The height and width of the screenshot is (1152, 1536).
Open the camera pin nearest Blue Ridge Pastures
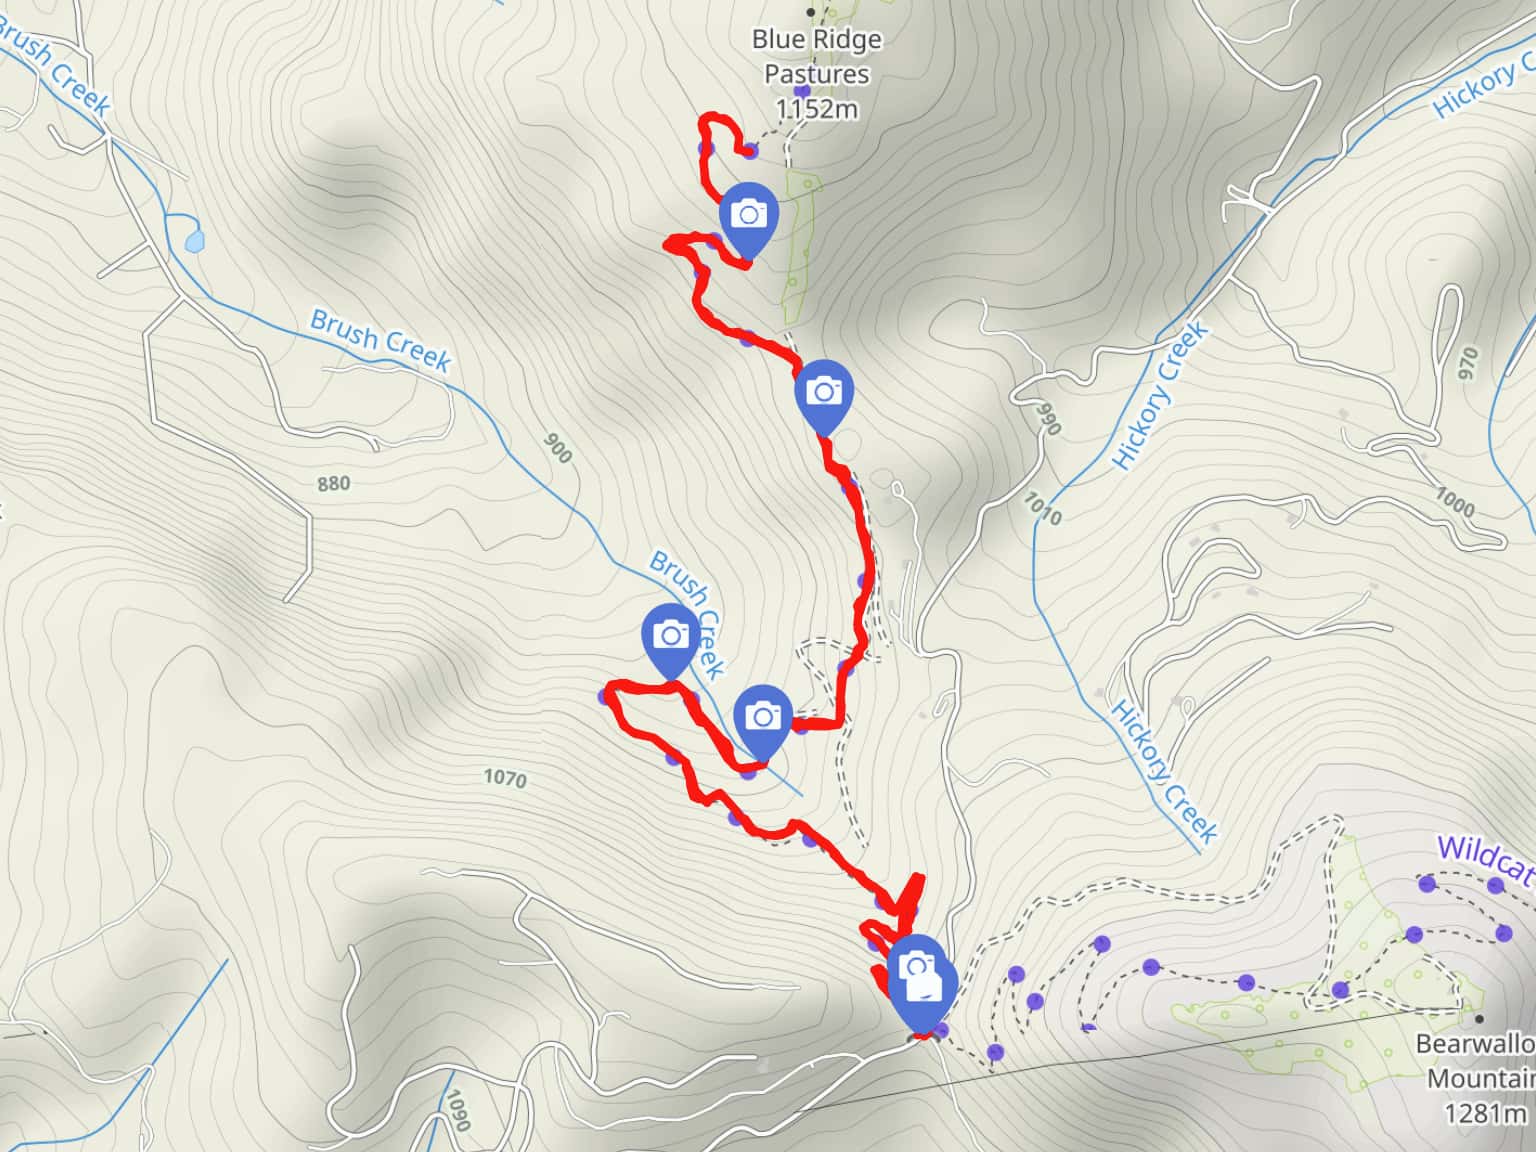pos(749,218)
